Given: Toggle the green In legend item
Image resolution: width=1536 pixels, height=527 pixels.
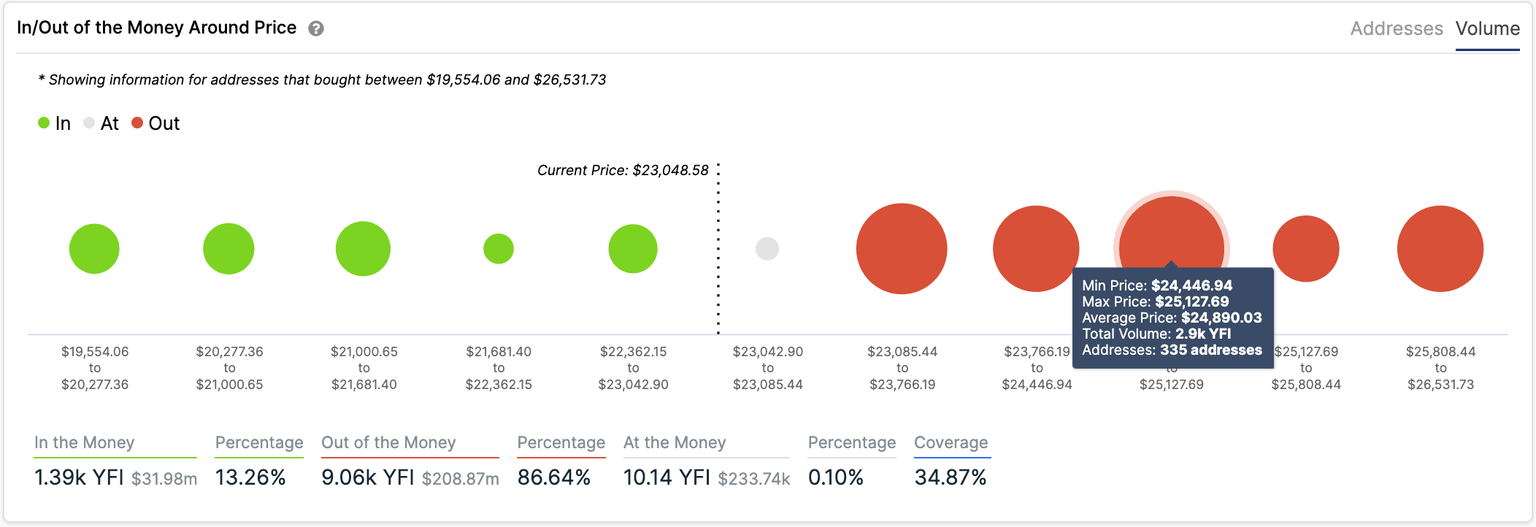Looking at the screenshot, I should point(54,124).
